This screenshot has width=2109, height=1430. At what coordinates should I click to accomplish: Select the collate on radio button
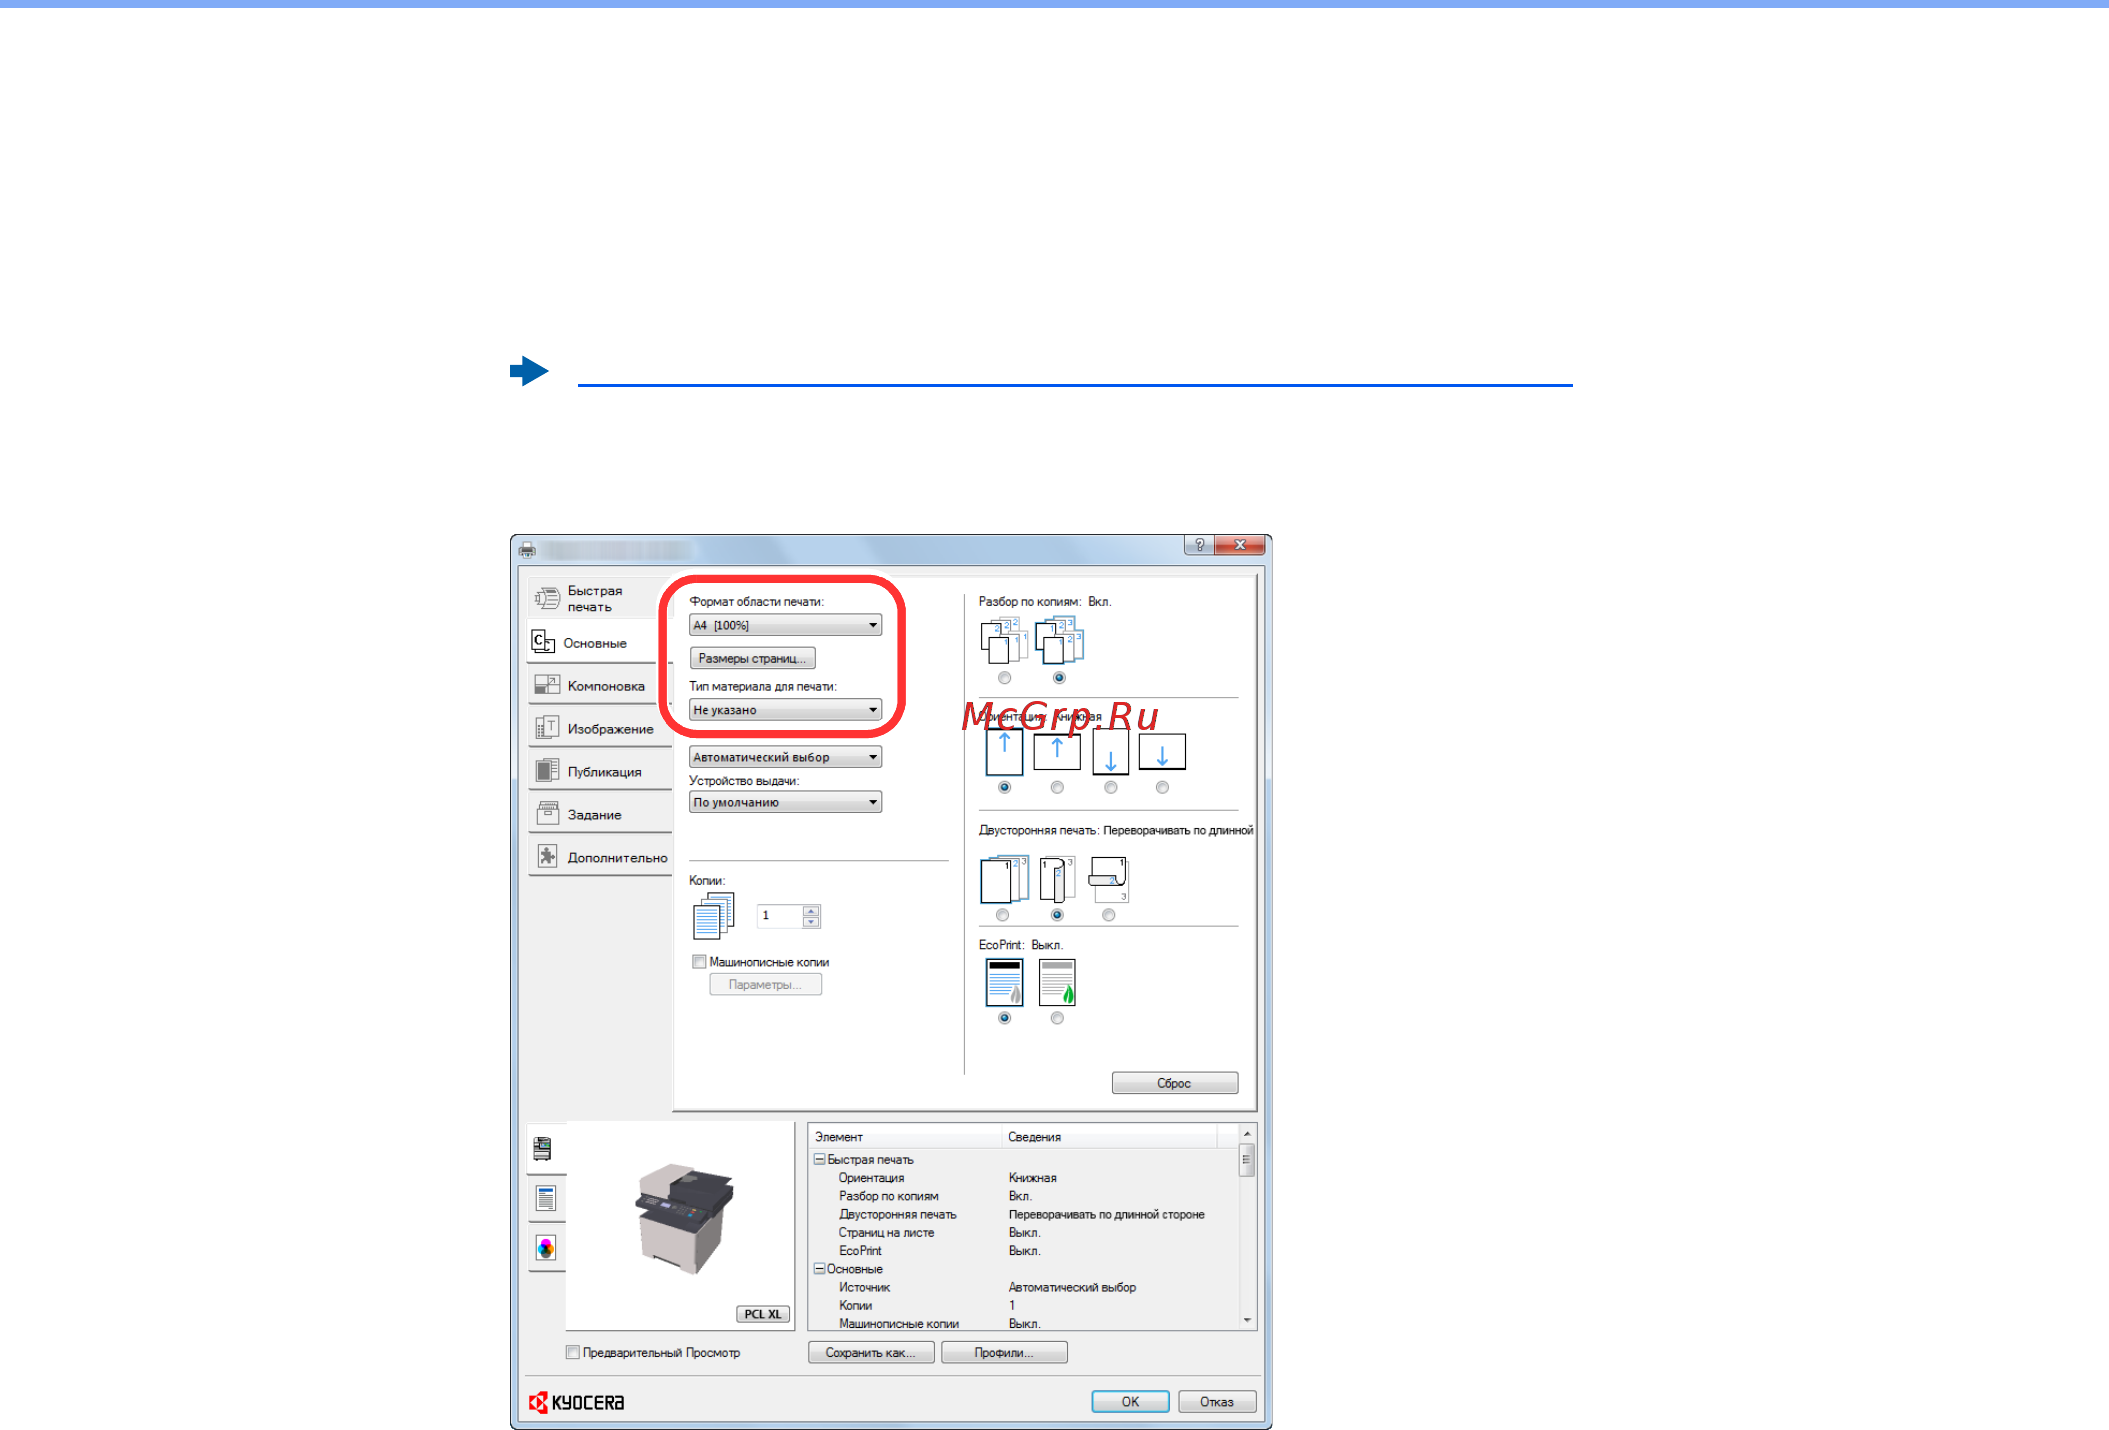(x=1059, y=678)
